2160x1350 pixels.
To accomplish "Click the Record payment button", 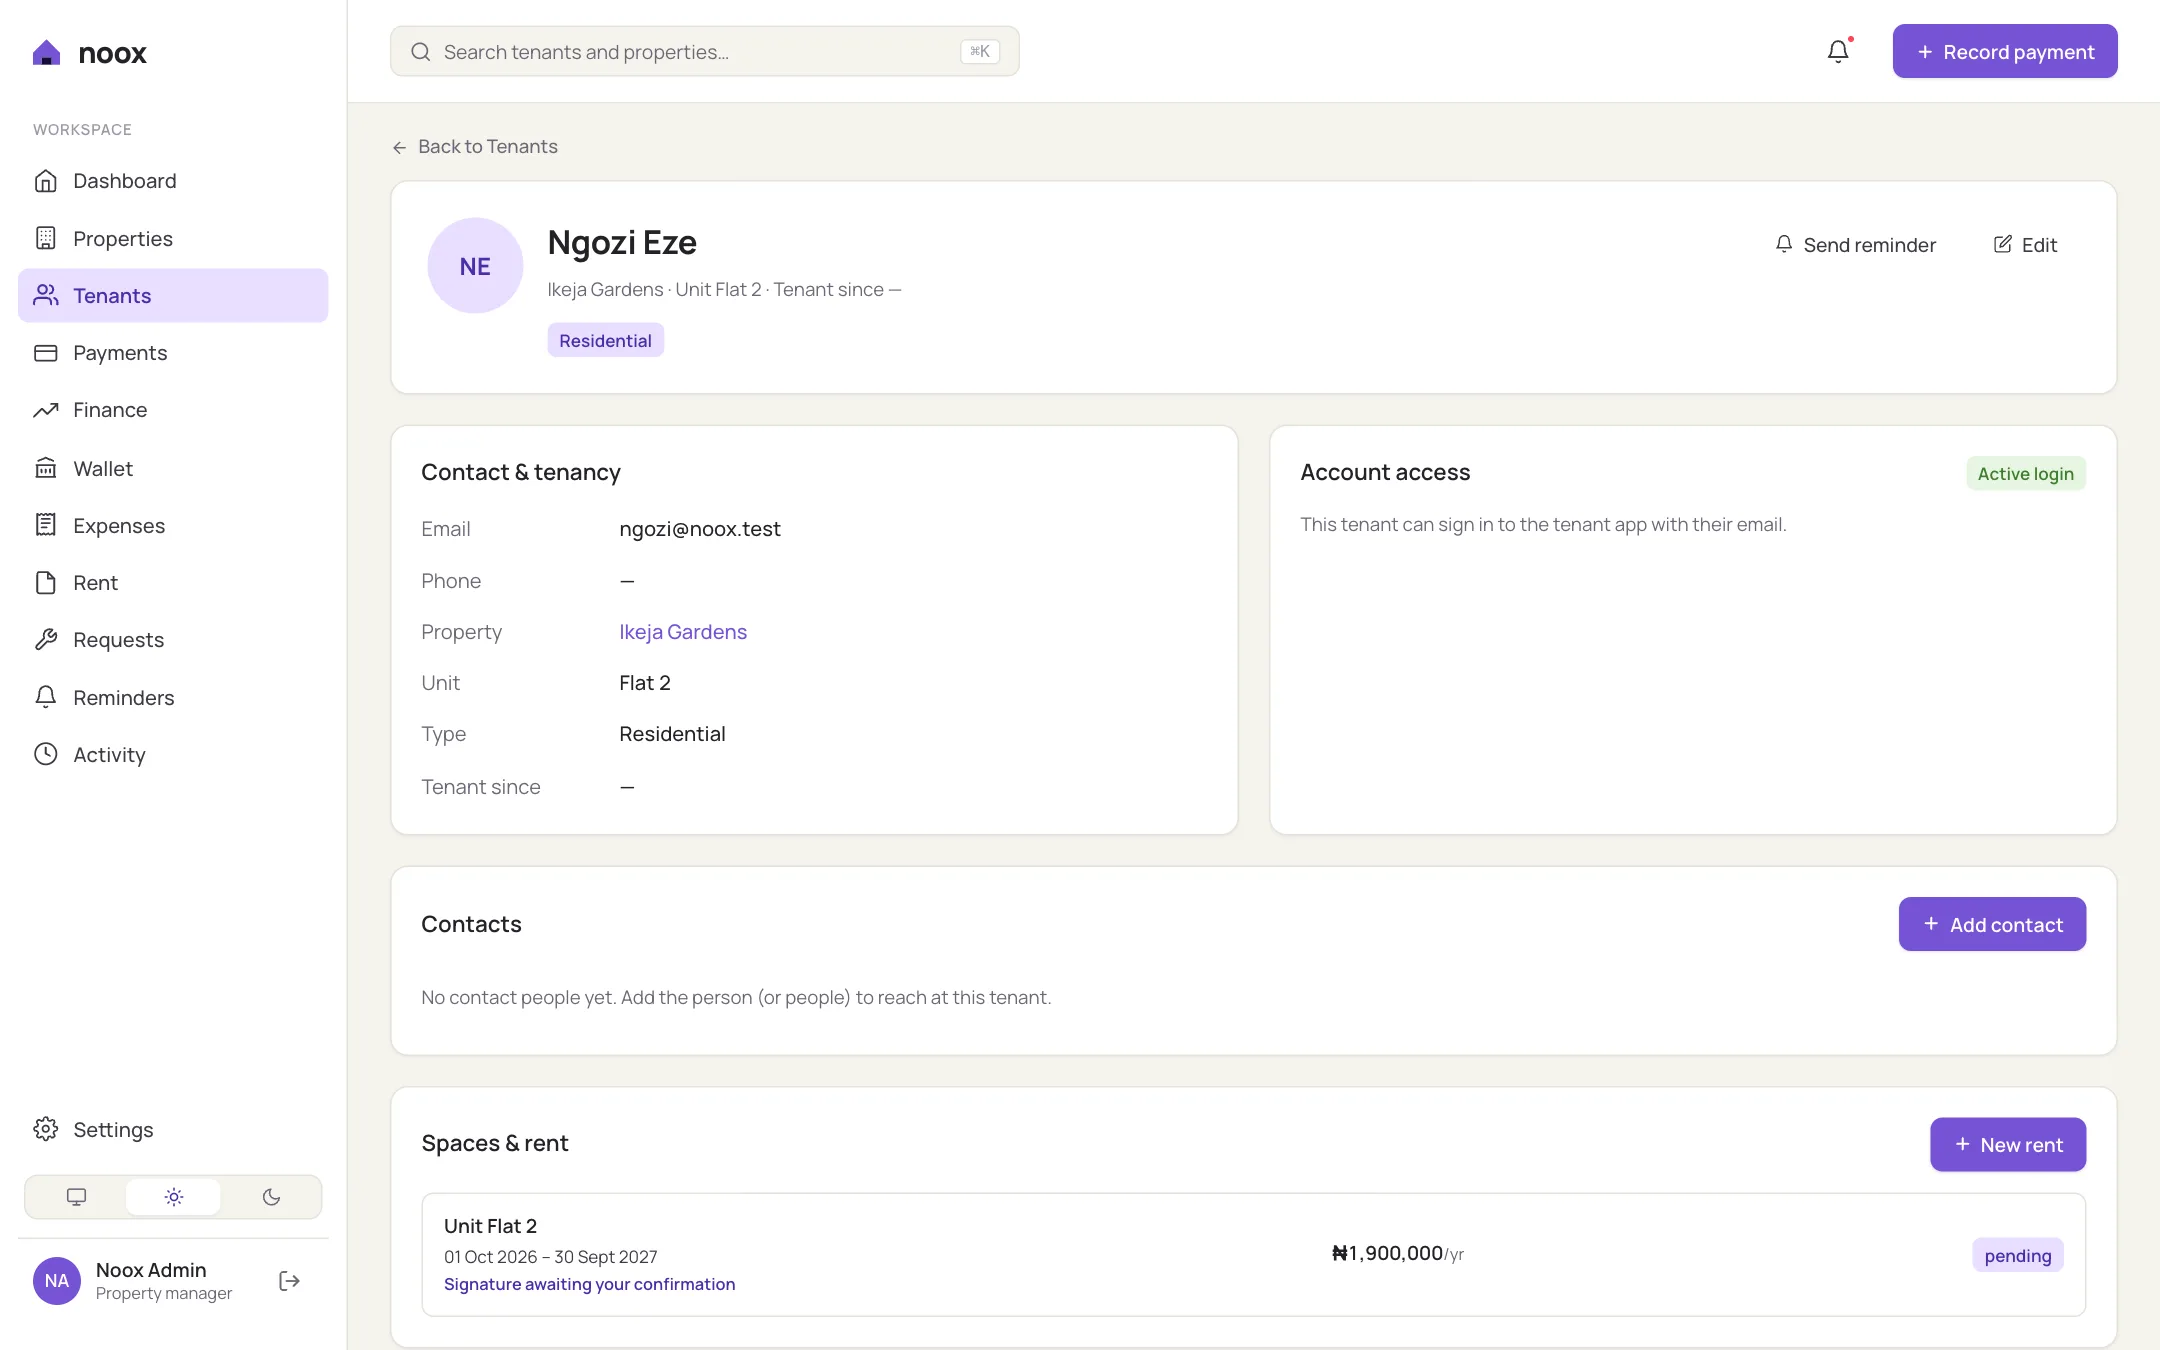I will click(2005, 51).
